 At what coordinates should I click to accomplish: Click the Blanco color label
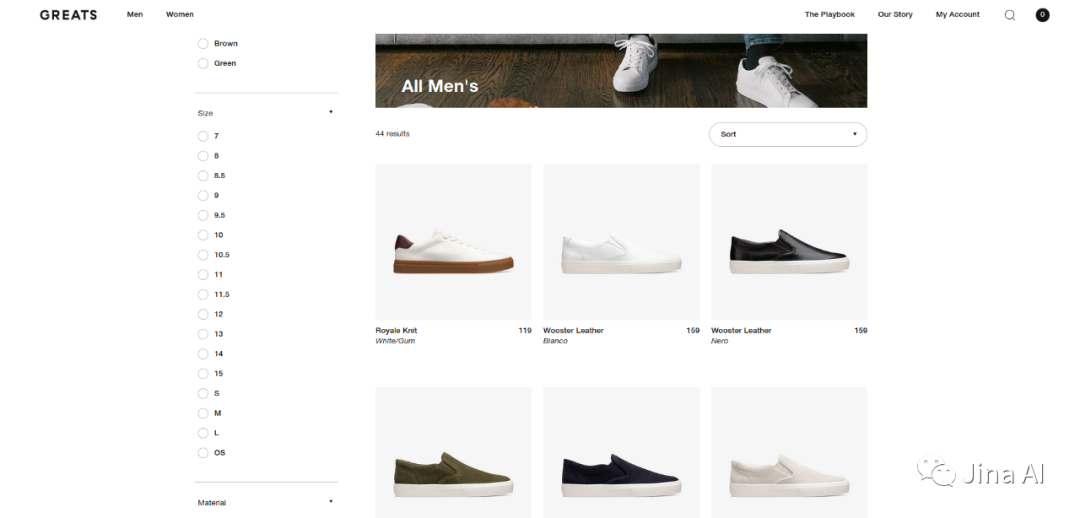(555, 341)
